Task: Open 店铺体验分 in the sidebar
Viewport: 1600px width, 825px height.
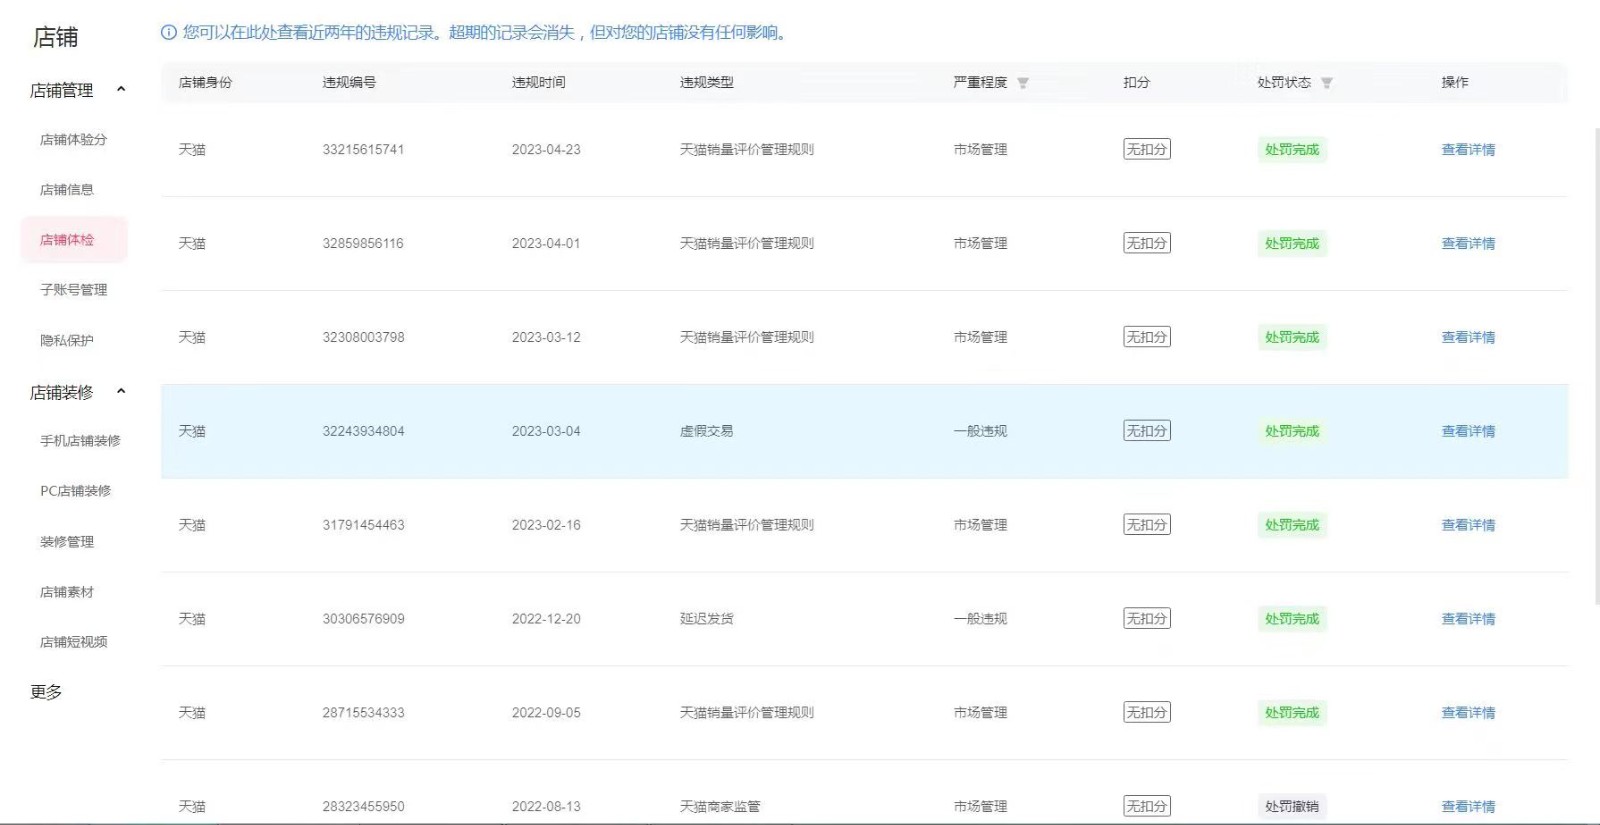Action: [x=73, y=140]
